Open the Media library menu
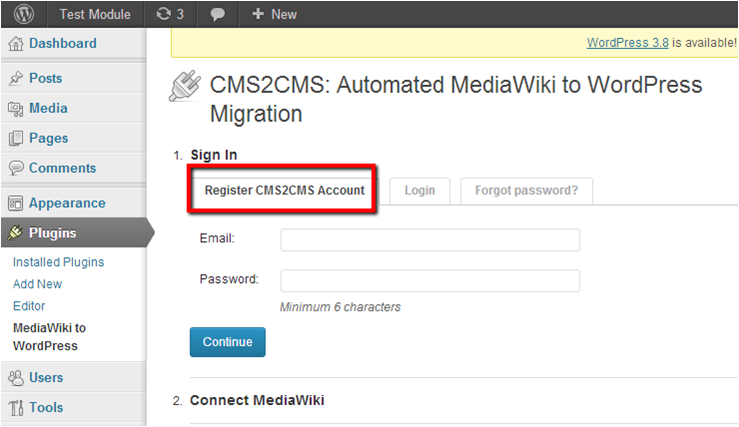The width and height of the screenshot is (739, 427). pos(48,108)
